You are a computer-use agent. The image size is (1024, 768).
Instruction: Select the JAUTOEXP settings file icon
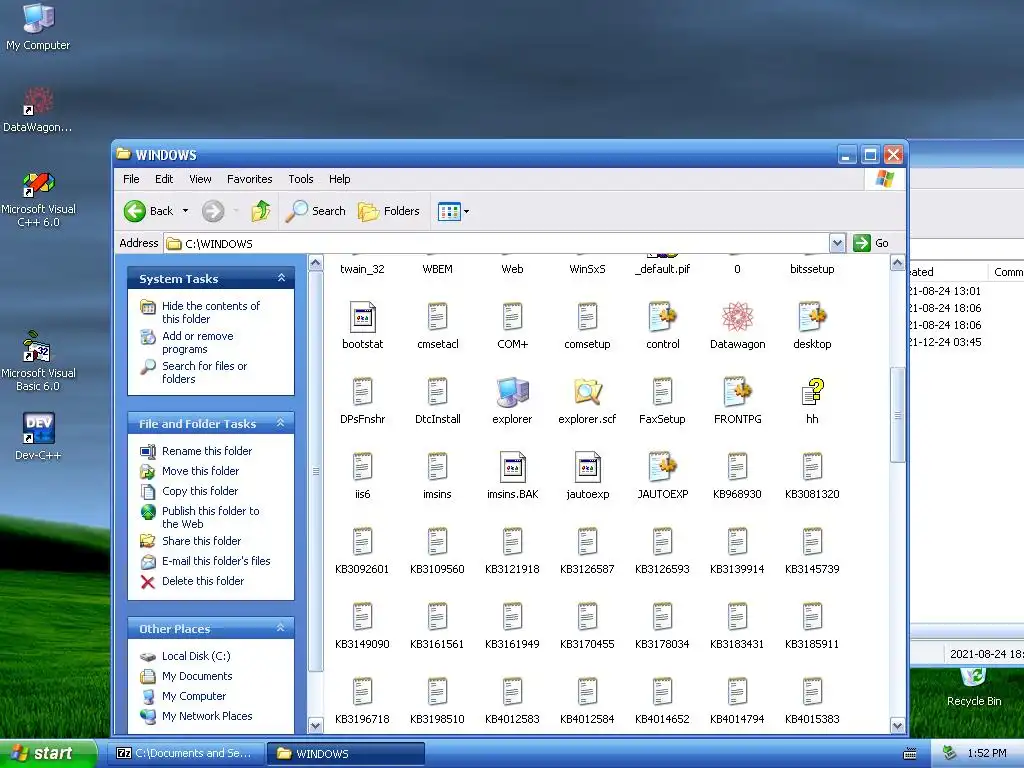point(662,467)
